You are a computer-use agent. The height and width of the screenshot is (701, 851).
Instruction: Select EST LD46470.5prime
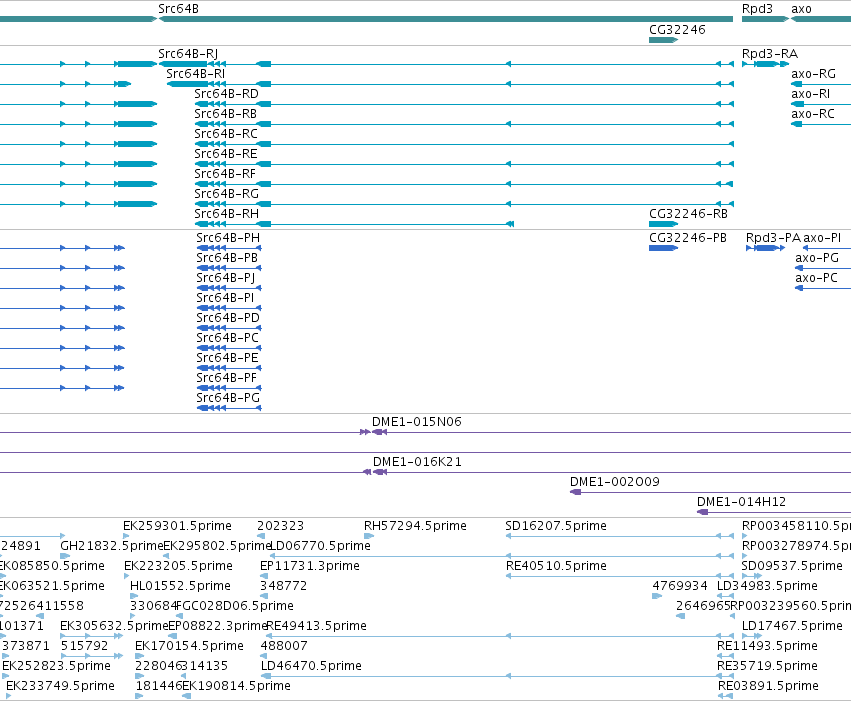click(x=312, y=667)
